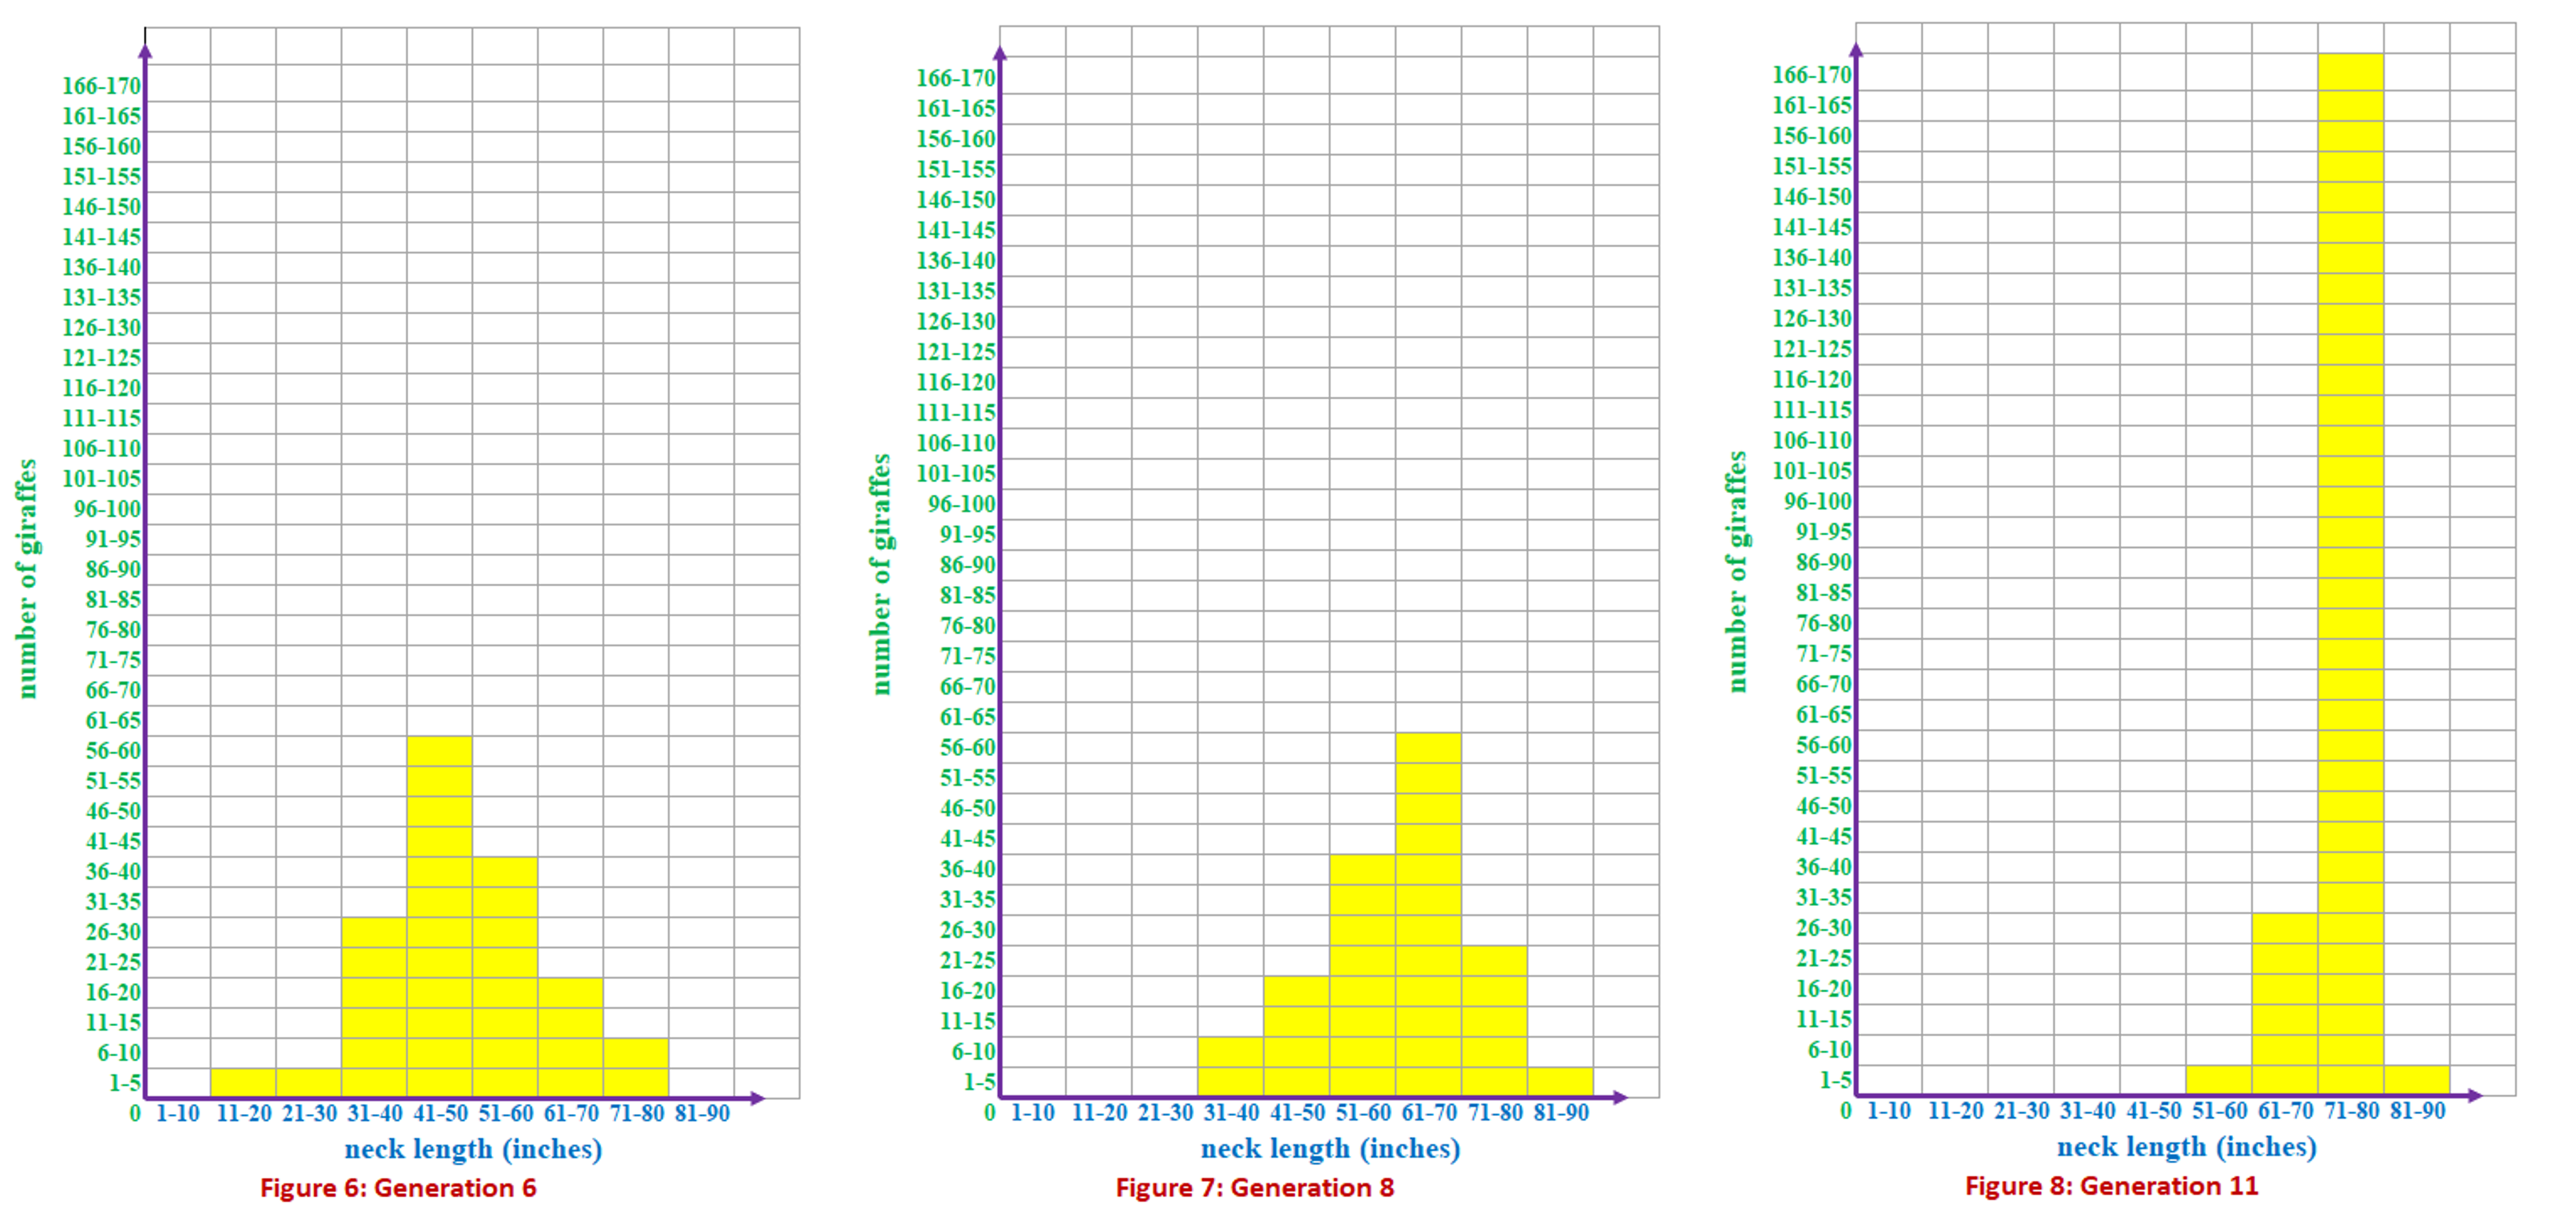2576x1227 pixels.
Task: Click the Figure 6: Generation 6 caption
Action: 398,1188
